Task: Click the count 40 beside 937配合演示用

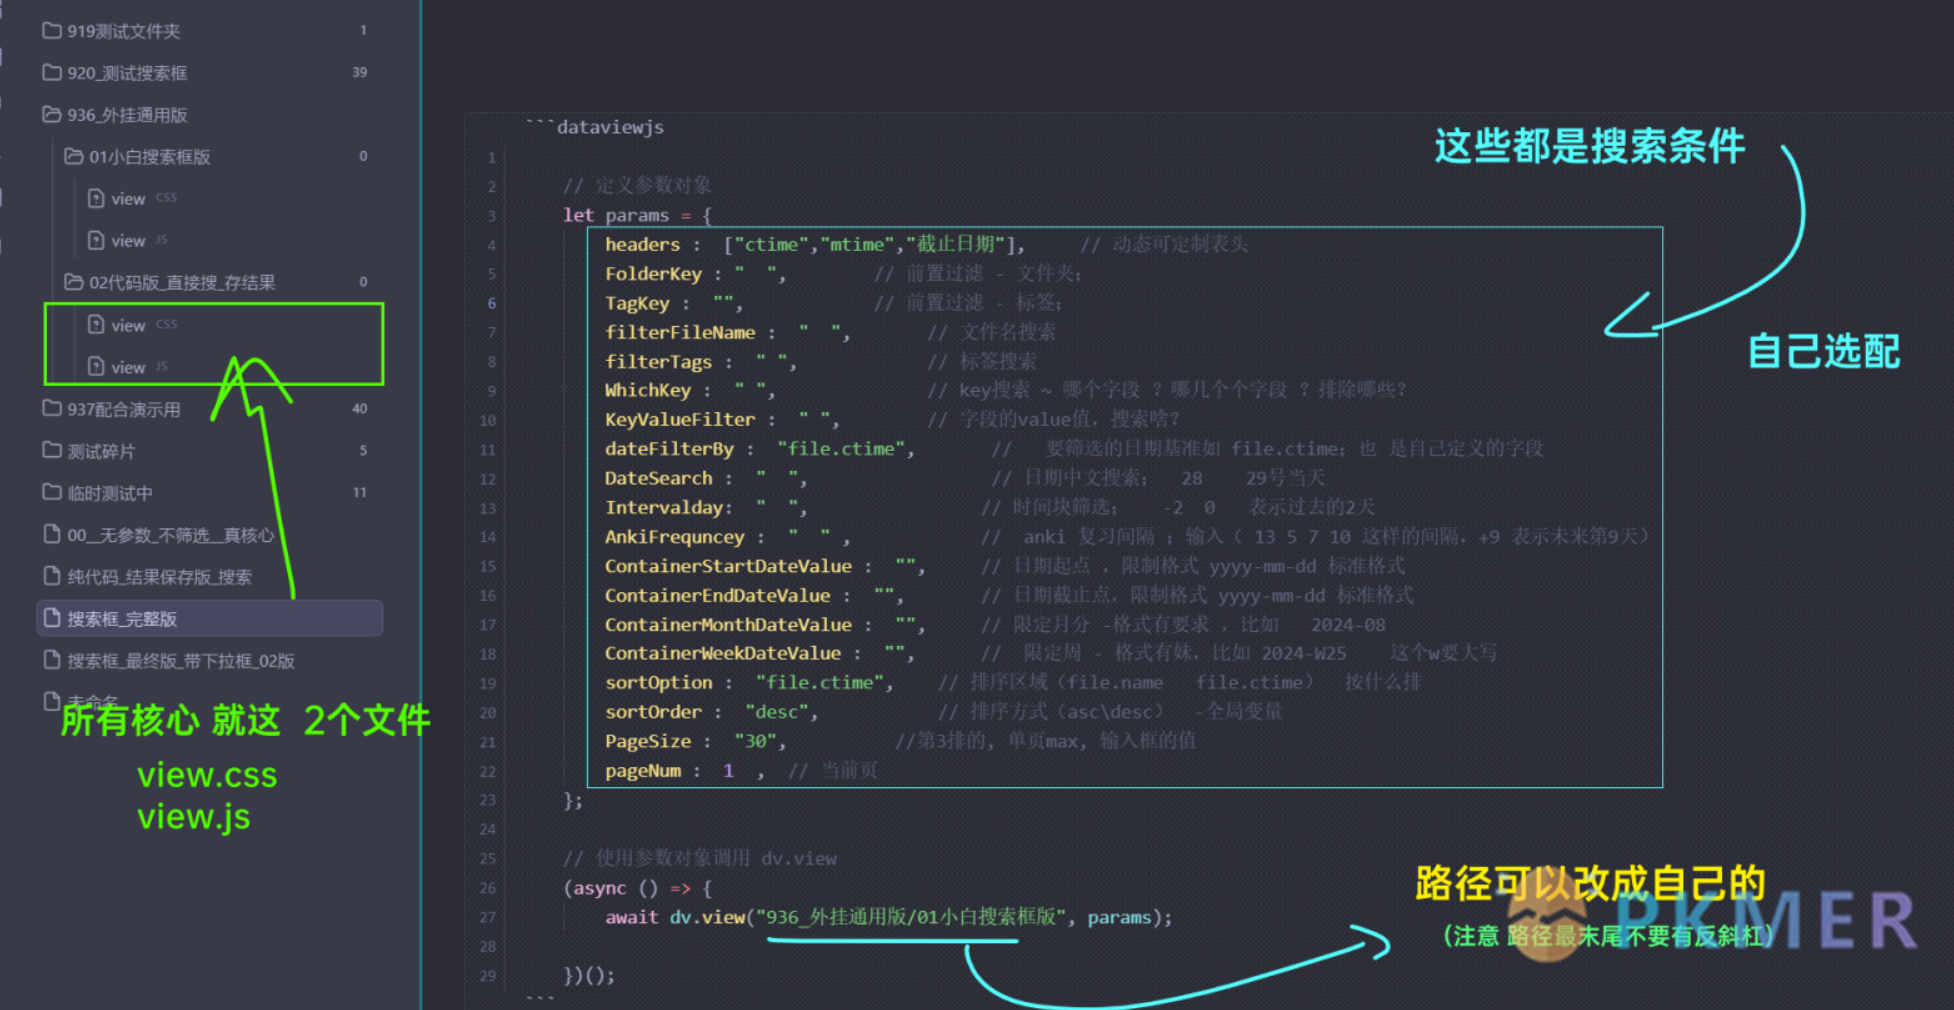Action: pos(360,408)
